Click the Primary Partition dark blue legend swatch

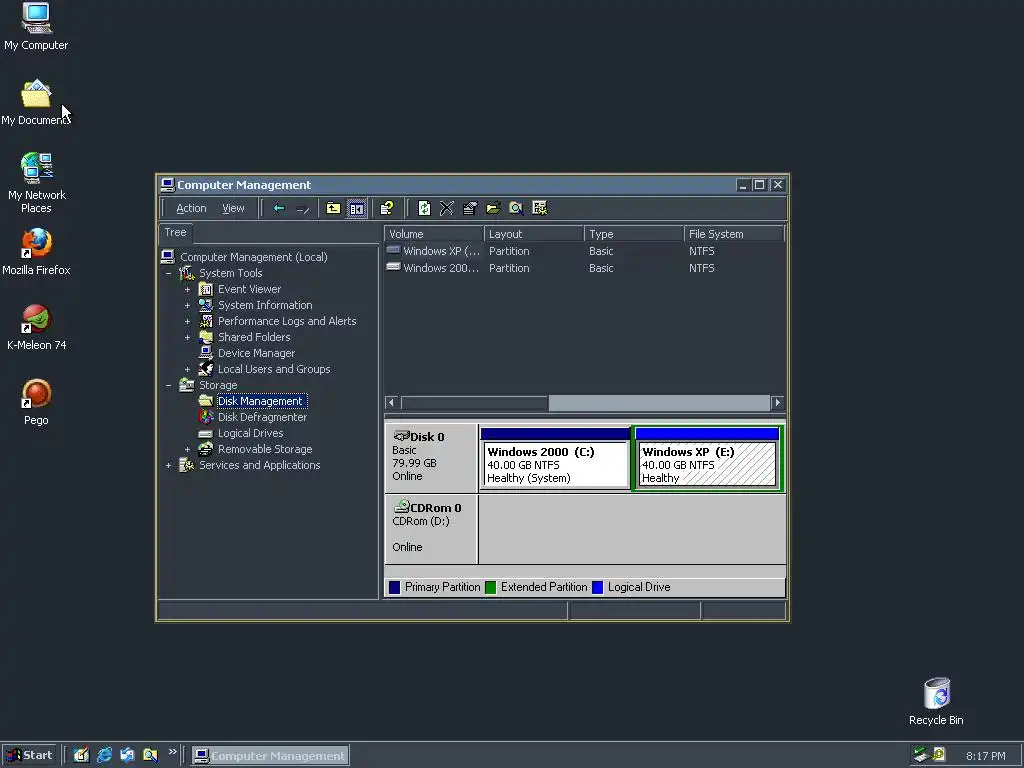pos(394,587)
